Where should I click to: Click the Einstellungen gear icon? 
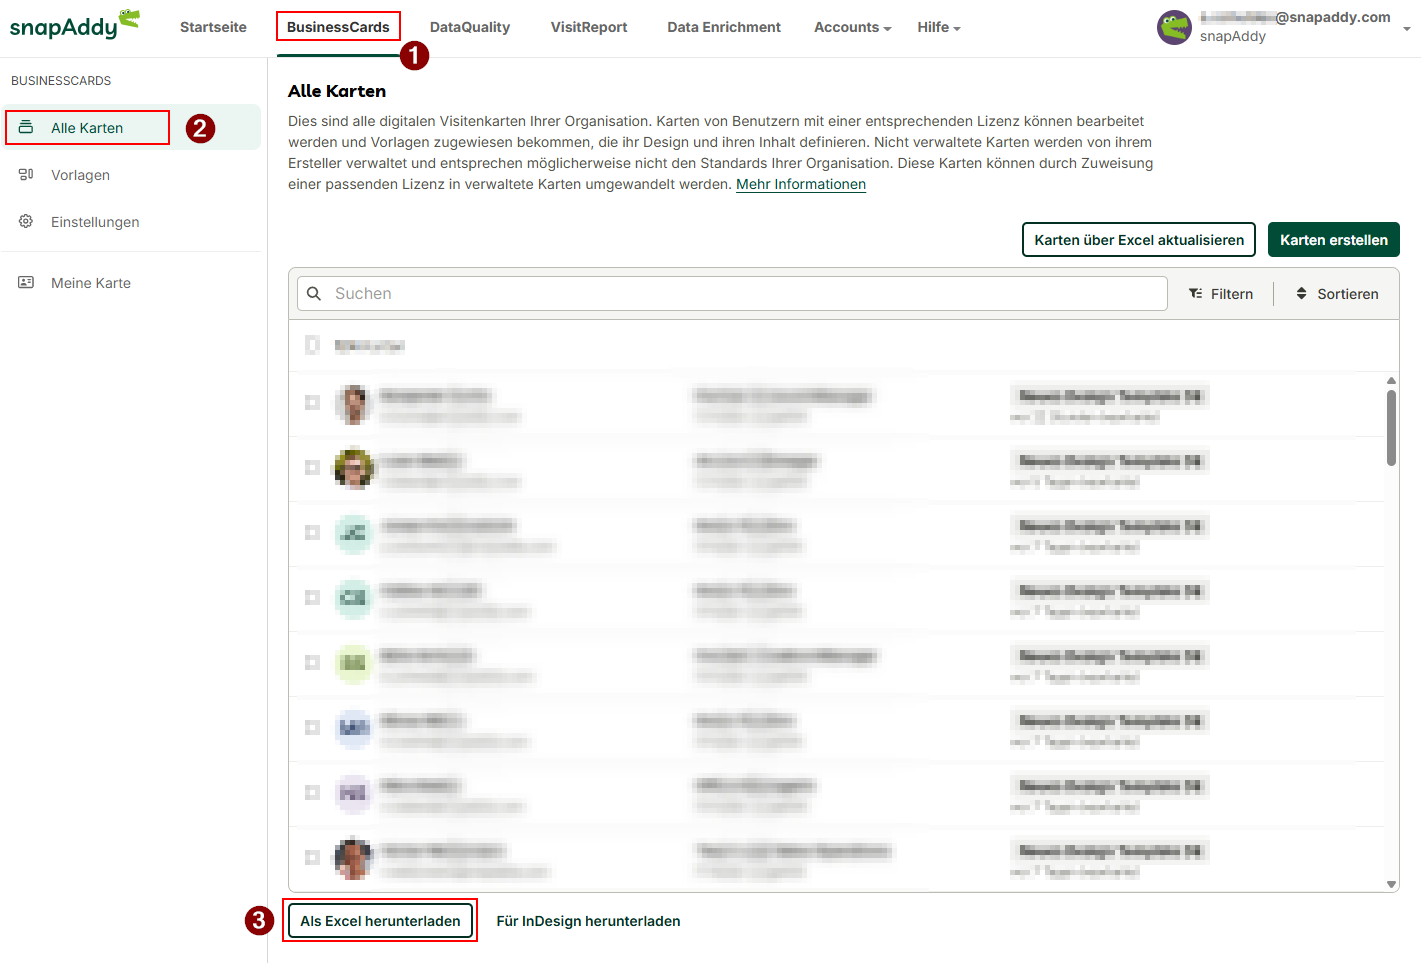[x=26, y=221]
